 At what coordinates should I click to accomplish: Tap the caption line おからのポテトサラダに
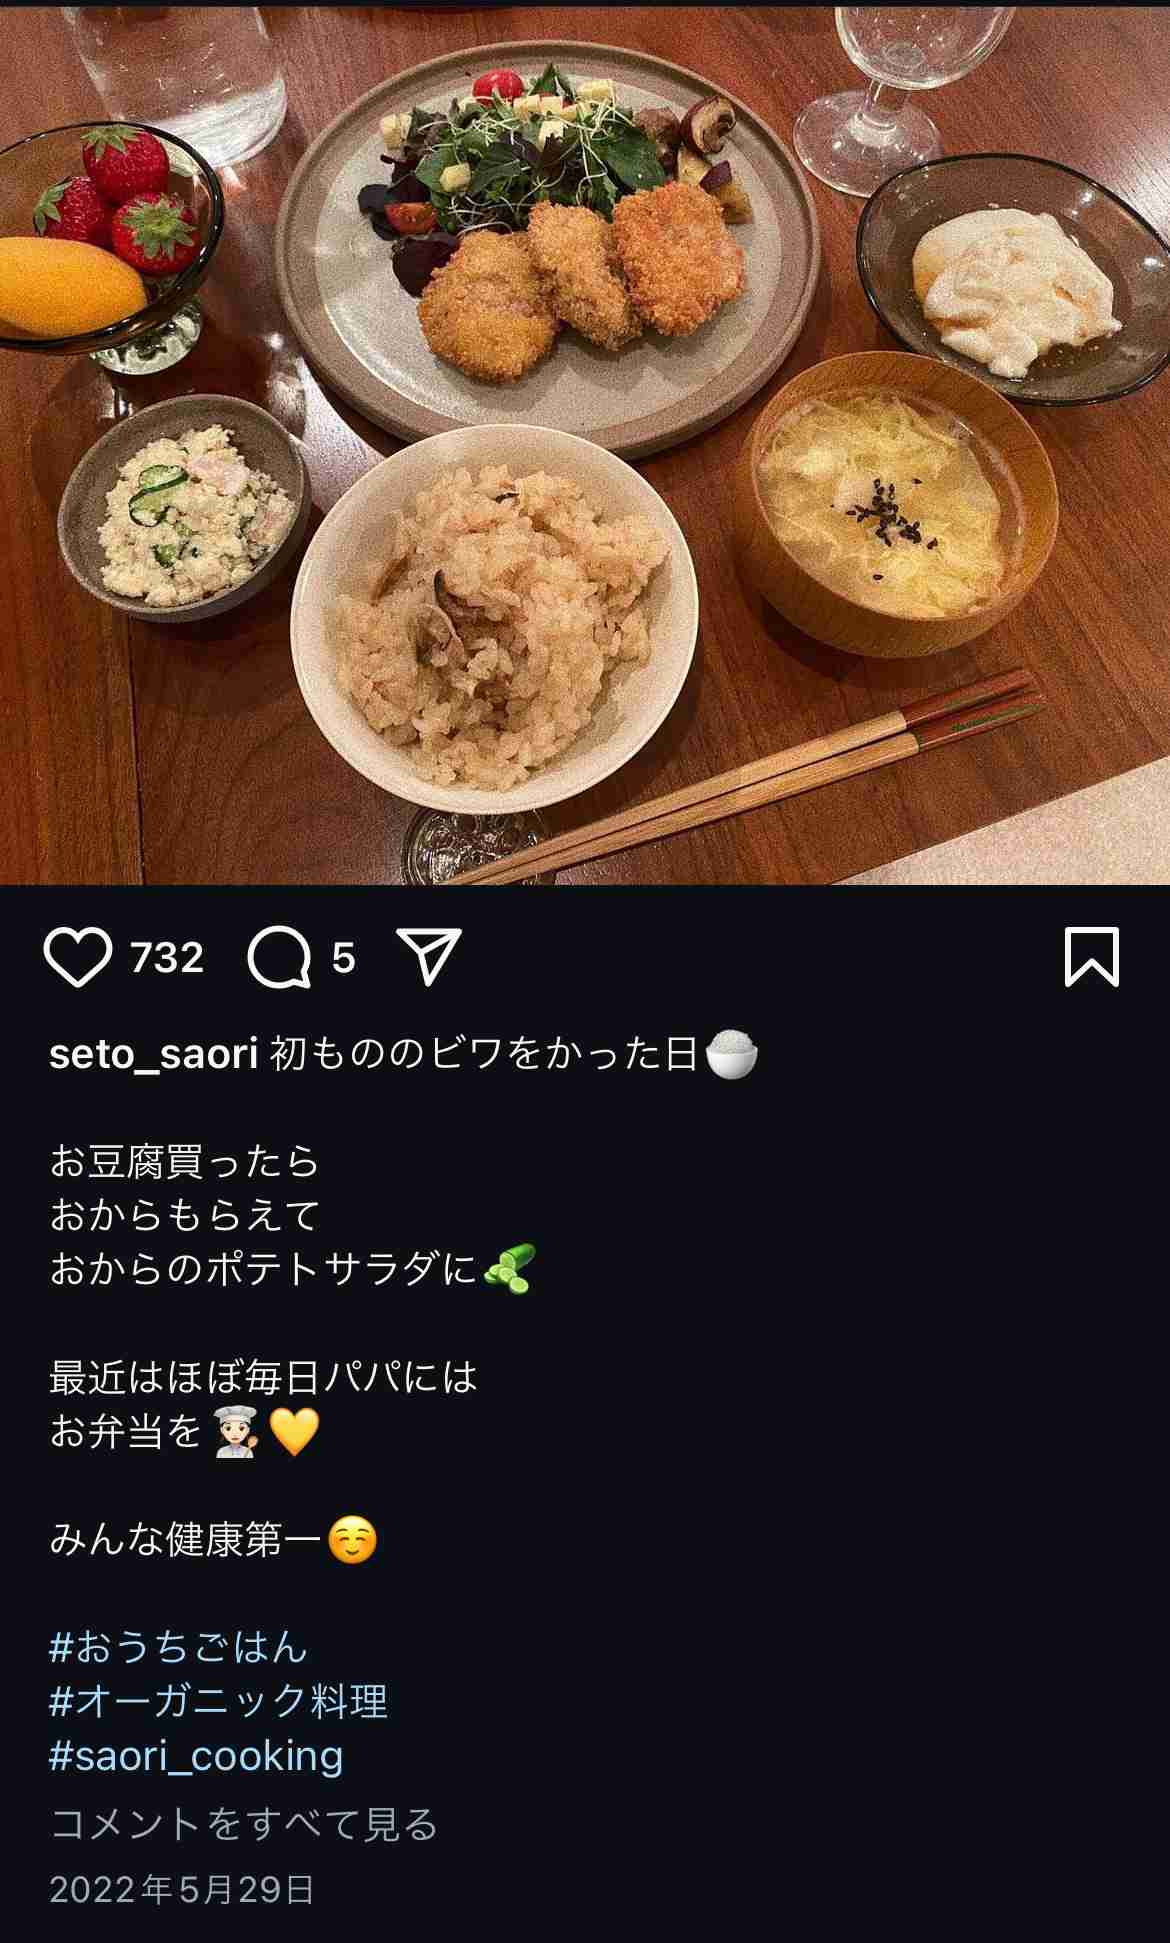[x=264, y=1270]
